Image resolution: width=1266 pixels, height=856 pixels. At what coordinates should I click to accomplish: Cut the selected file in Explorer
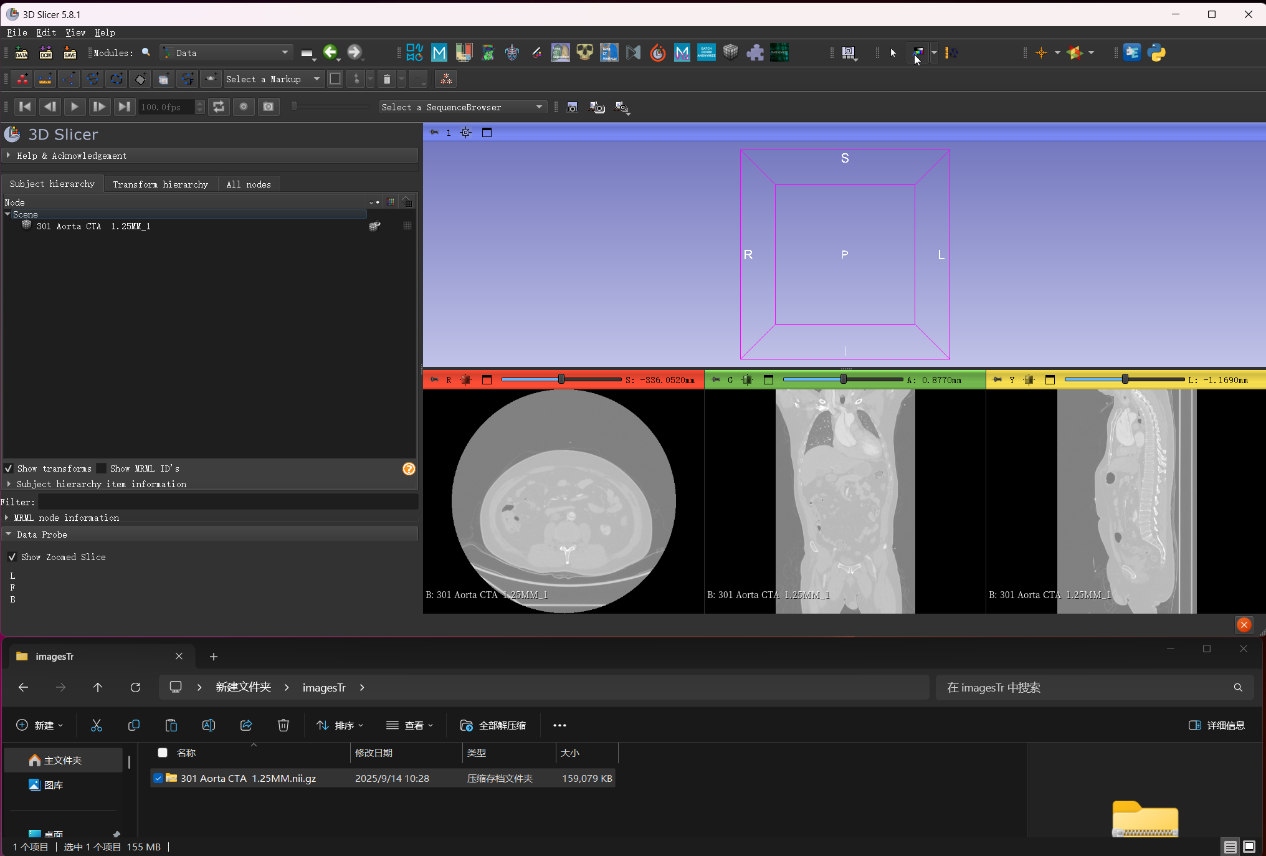96,725
